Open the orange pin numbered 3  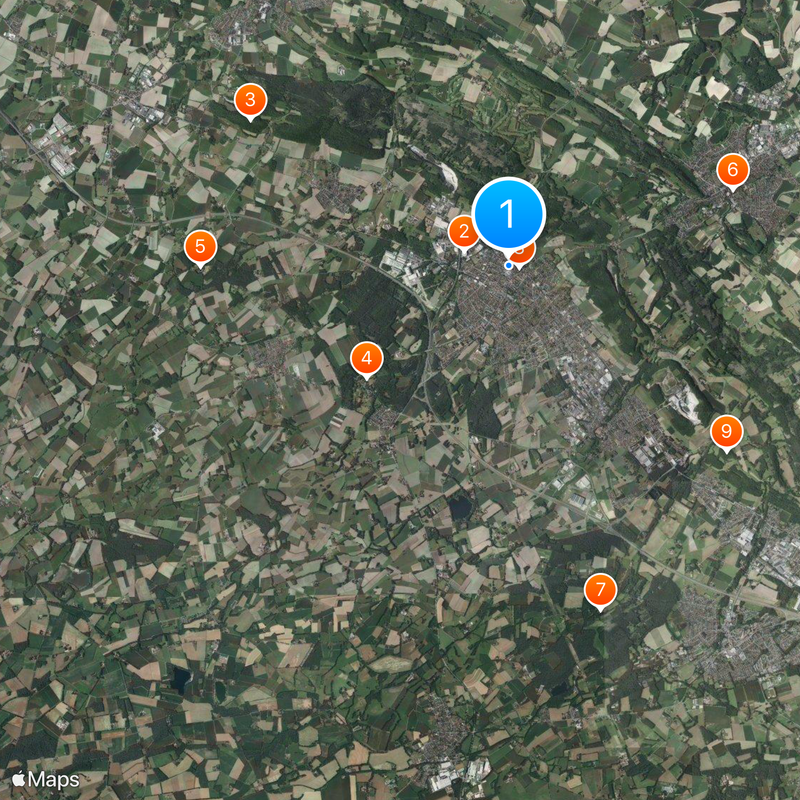point(250,101)
